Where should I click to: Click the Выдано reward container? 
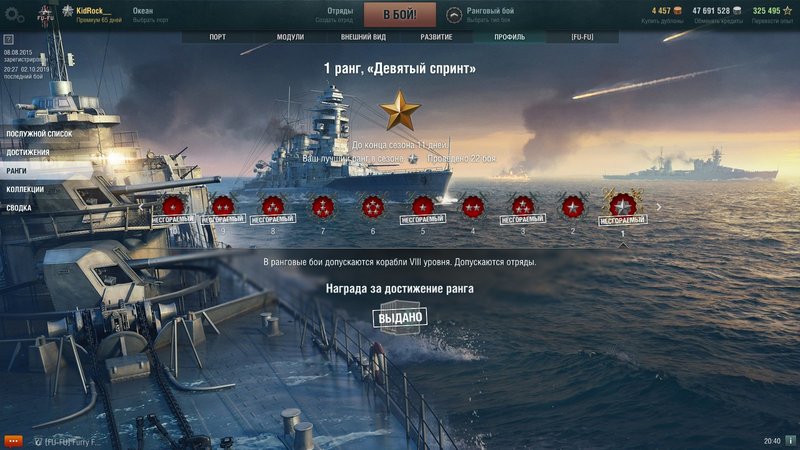pos(399,317)
